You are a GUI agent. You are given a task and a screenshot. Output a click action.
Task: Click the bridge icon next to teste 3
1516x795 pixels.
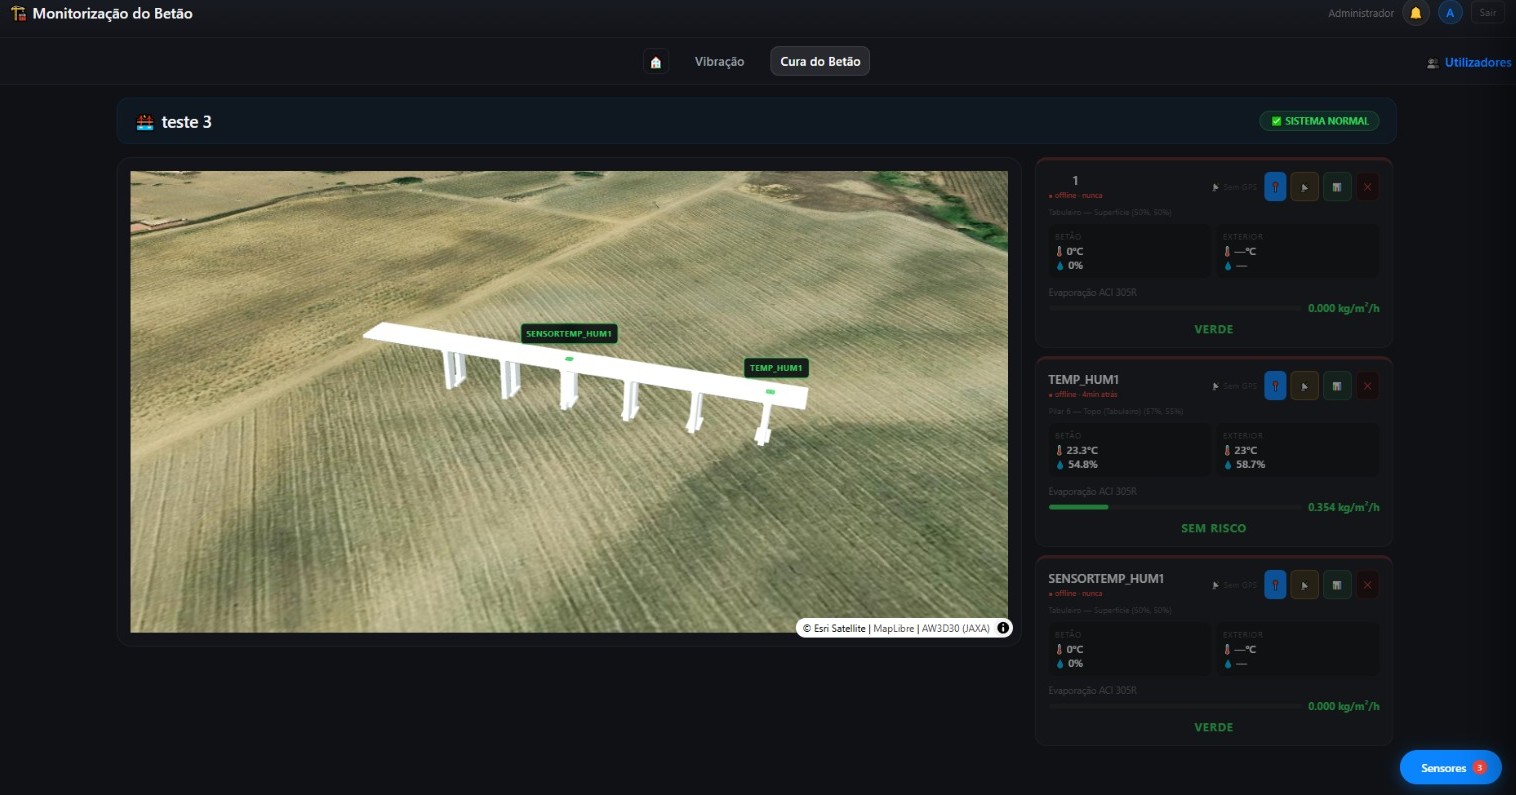tap(145, 122)
